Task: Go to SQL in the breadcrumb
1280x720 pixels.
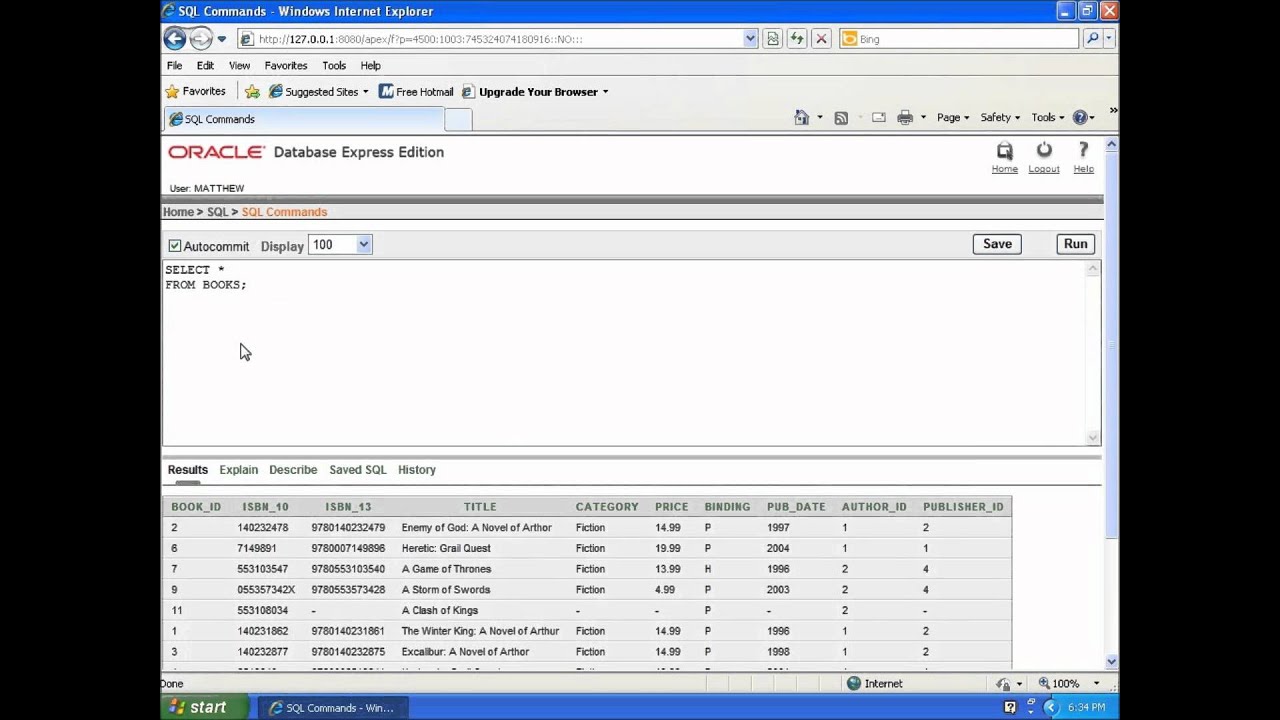Action: 218,212
